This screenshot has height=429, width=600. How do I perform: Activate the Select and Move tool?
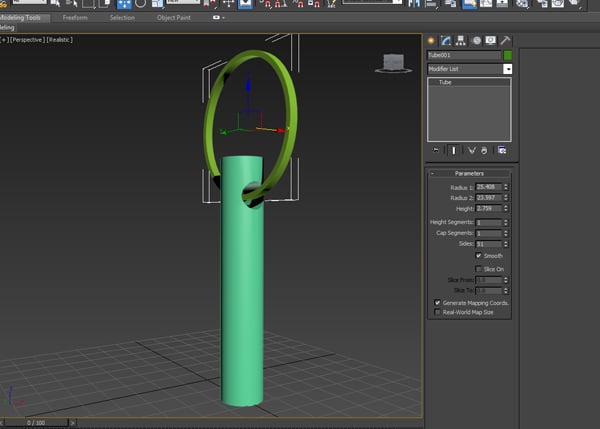[x=124, y=4]
